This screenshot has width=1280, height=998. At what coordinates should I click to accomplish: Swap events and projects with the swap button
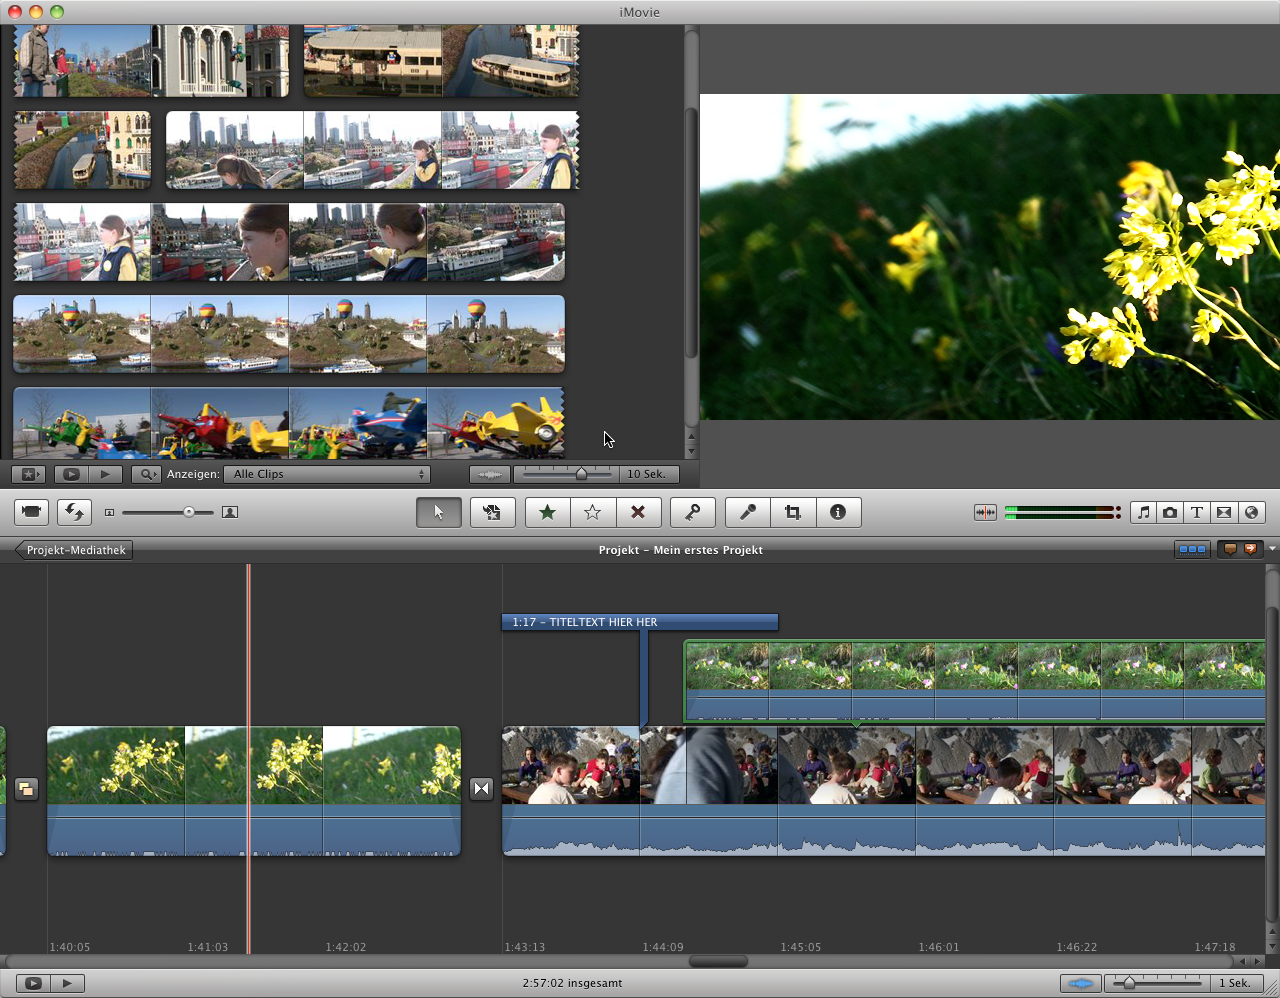(74, 512)
